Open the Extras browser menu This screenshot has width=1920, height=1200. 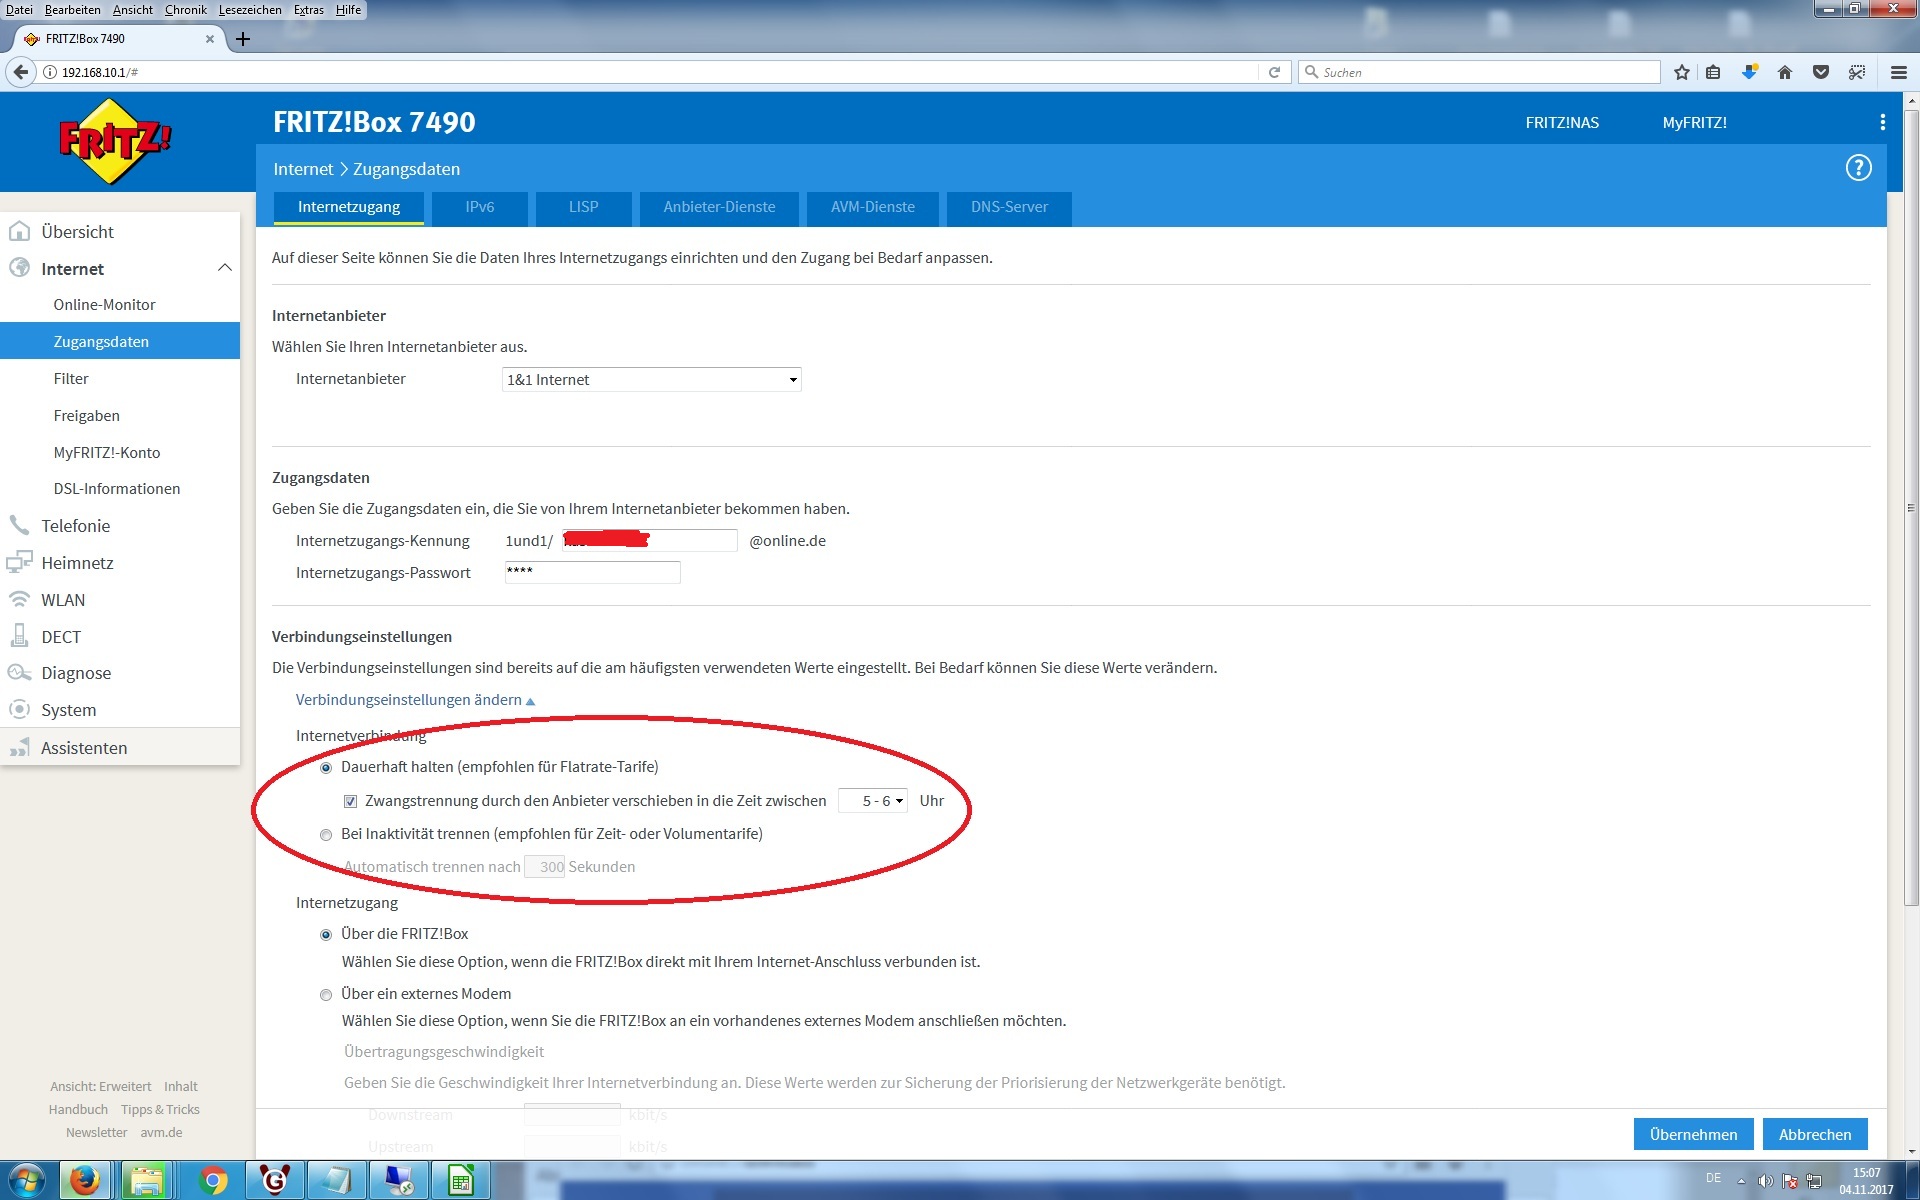(x=309, y=9)
